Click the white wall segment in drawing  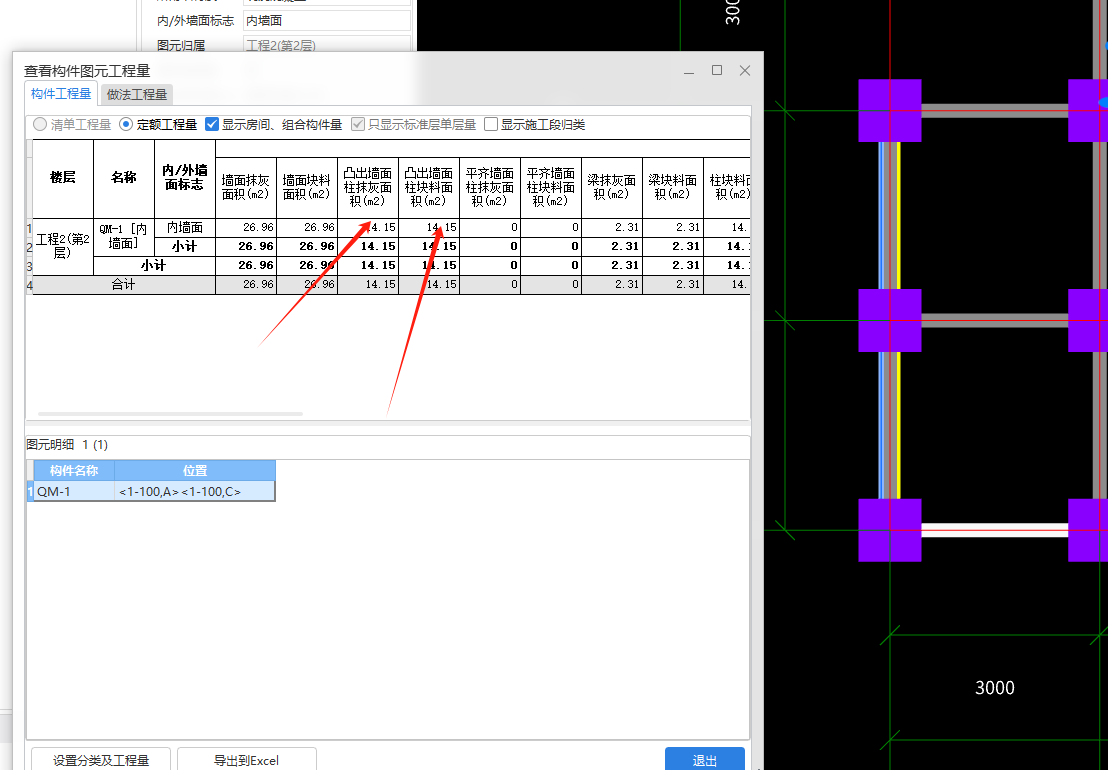[x=994, y=531]
